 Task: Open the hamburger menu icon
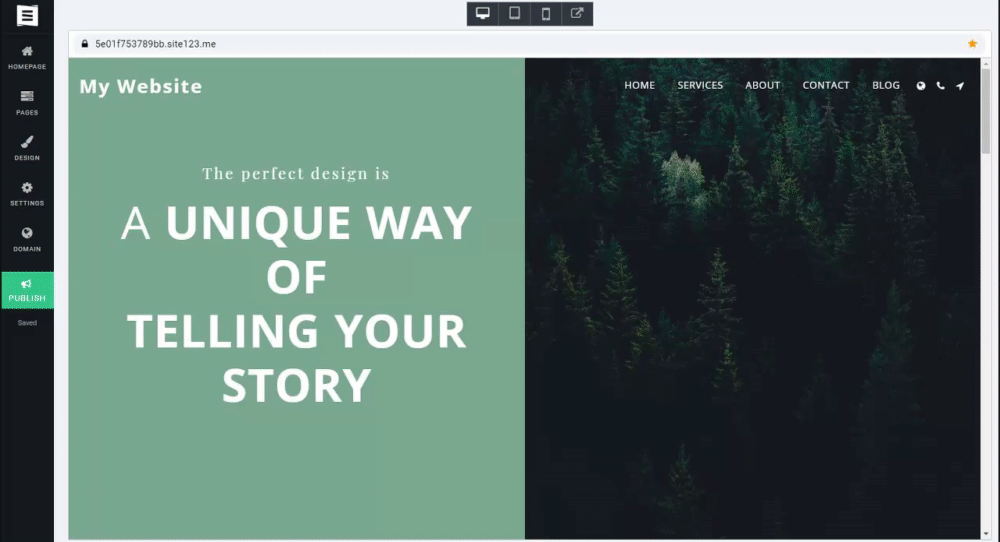point(27,15)
